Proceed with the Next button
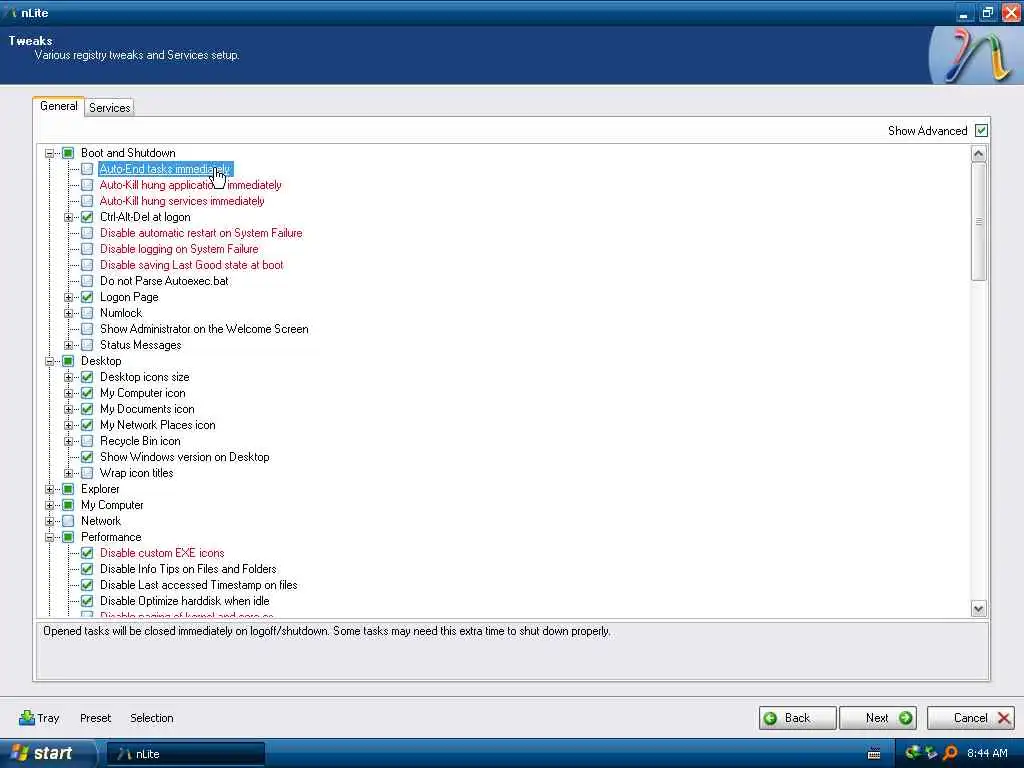Screen dimensions: 1024x768 tap(878, 718)
